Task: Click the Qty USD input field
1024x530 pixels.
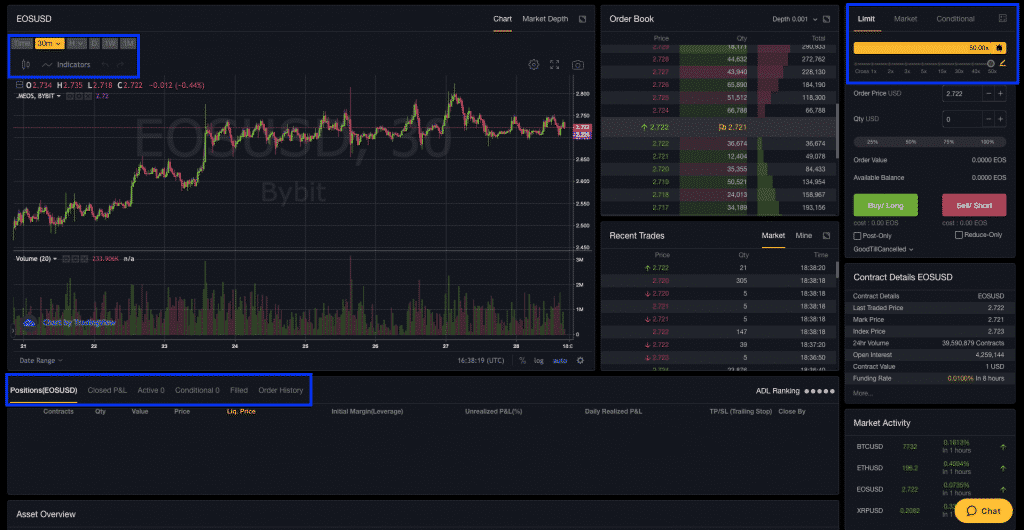Action: (x=962, y=119)
